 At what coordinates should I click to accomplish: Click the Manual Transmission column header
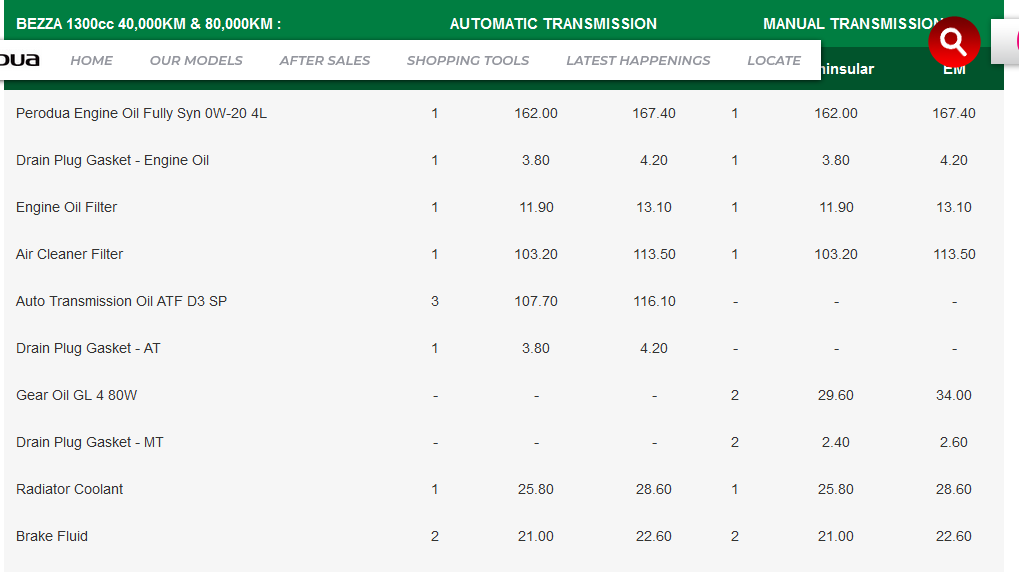pos(852,24)
